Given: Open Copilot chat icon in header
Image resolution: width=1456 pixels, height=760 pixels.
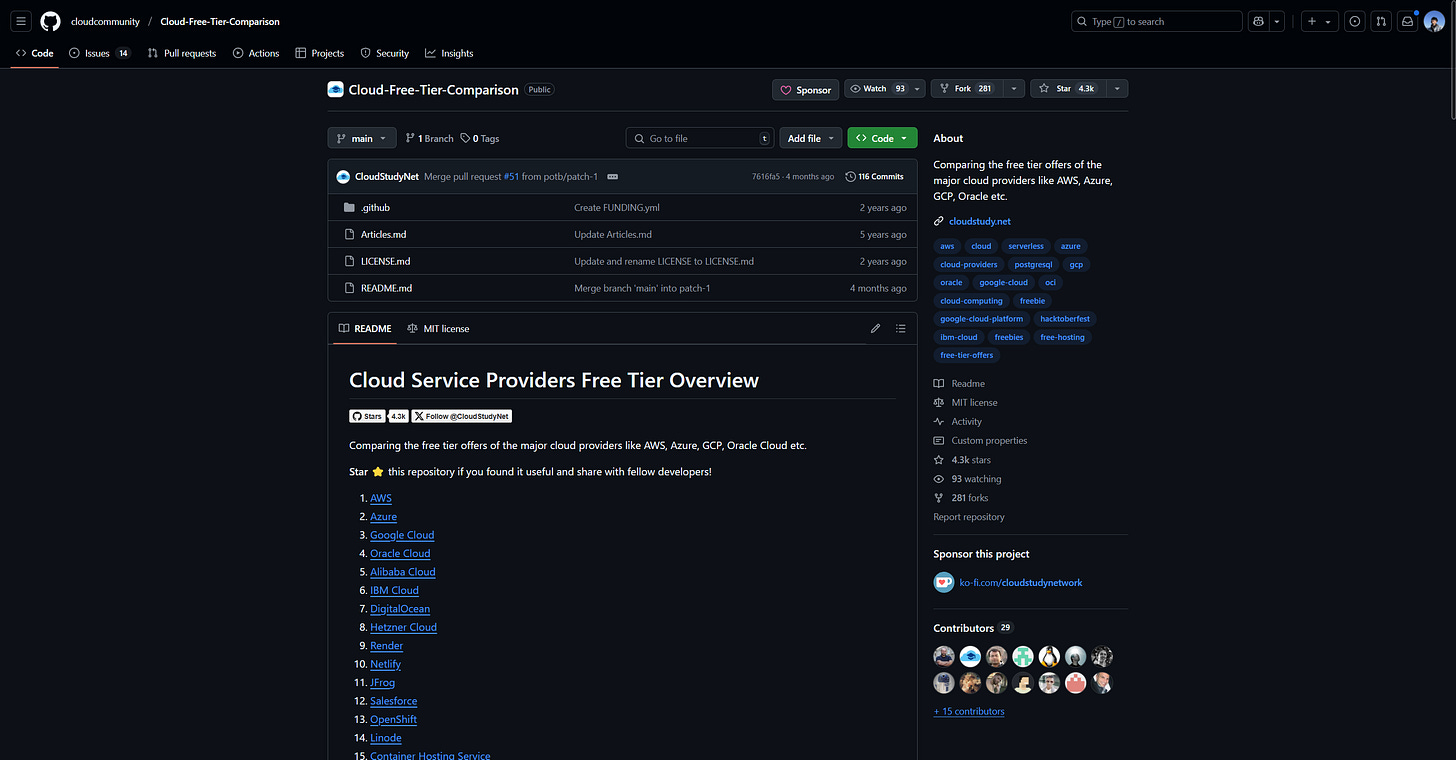Looking at the screenshot, I should pos(1259,21).
